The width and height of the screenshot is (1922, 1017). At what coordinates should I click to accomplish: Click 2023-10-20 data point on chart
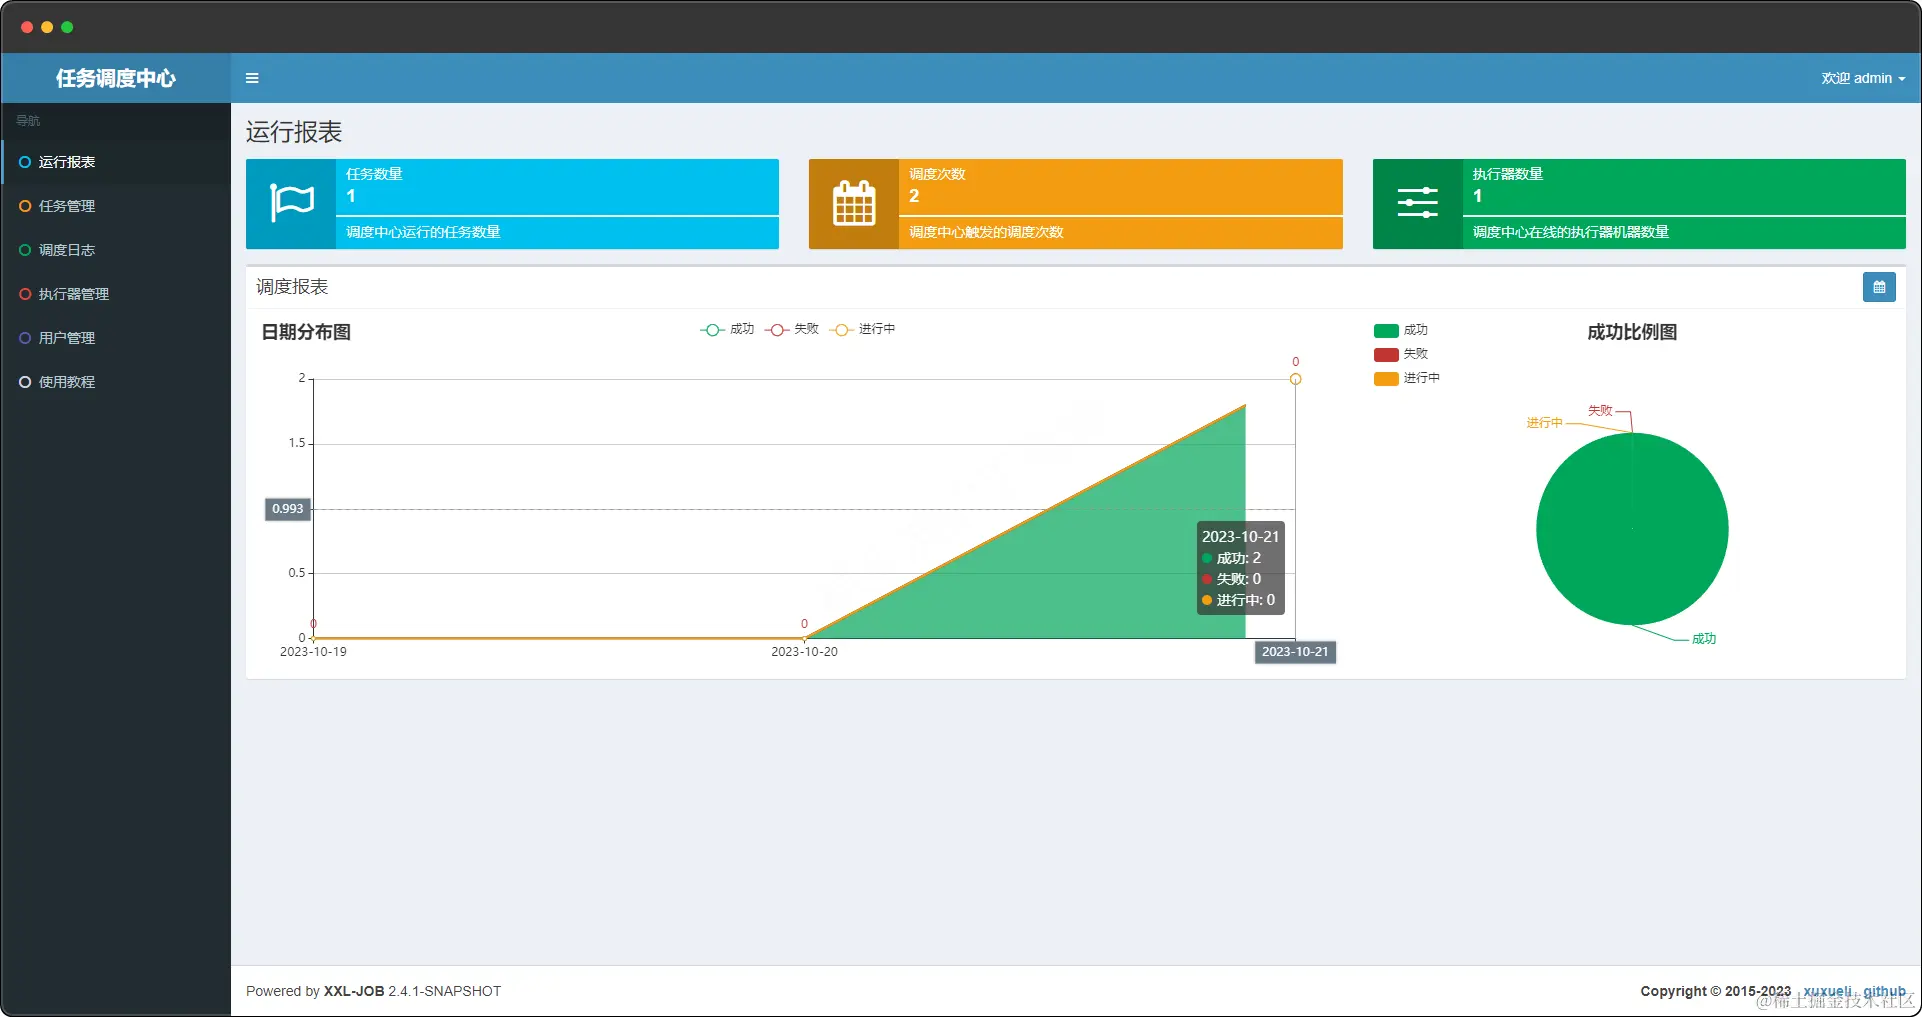(x=804, y=638)
